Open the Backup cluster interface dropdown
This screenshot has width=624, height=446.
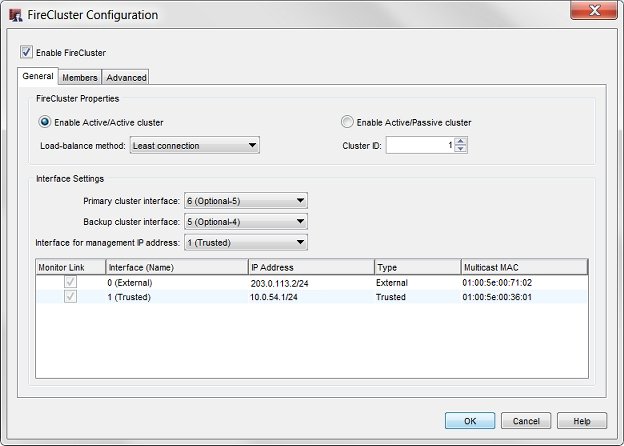coord(246,222)
